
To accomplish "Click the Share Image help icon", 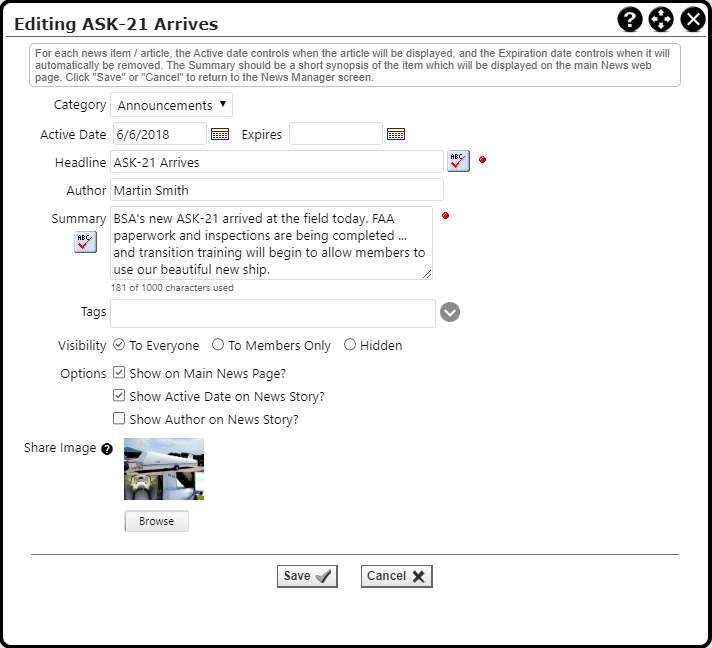I will 107,449.
